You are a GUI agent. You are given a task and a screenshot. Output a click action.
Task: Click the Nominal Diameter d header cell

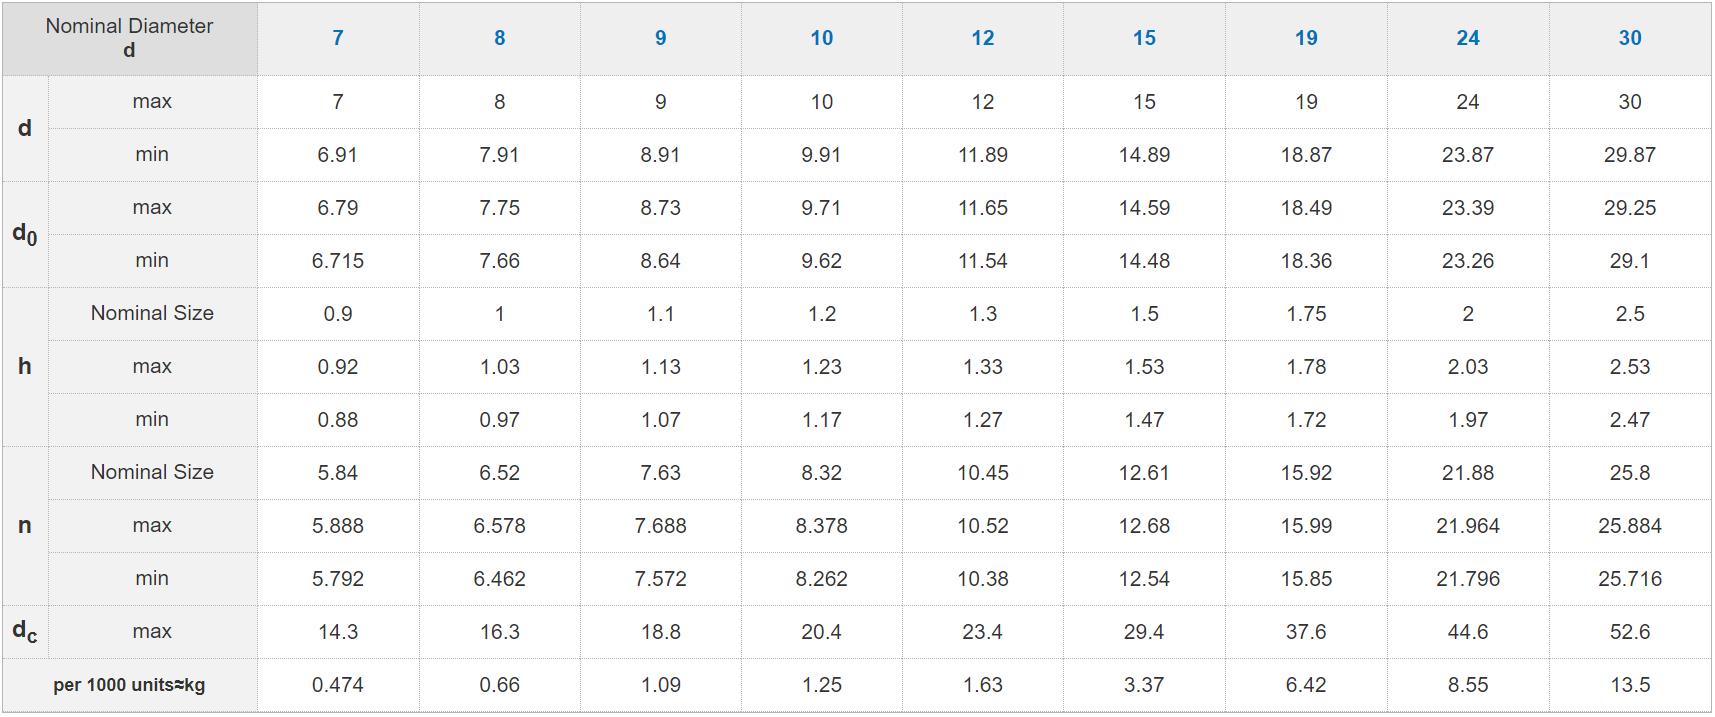129,38
